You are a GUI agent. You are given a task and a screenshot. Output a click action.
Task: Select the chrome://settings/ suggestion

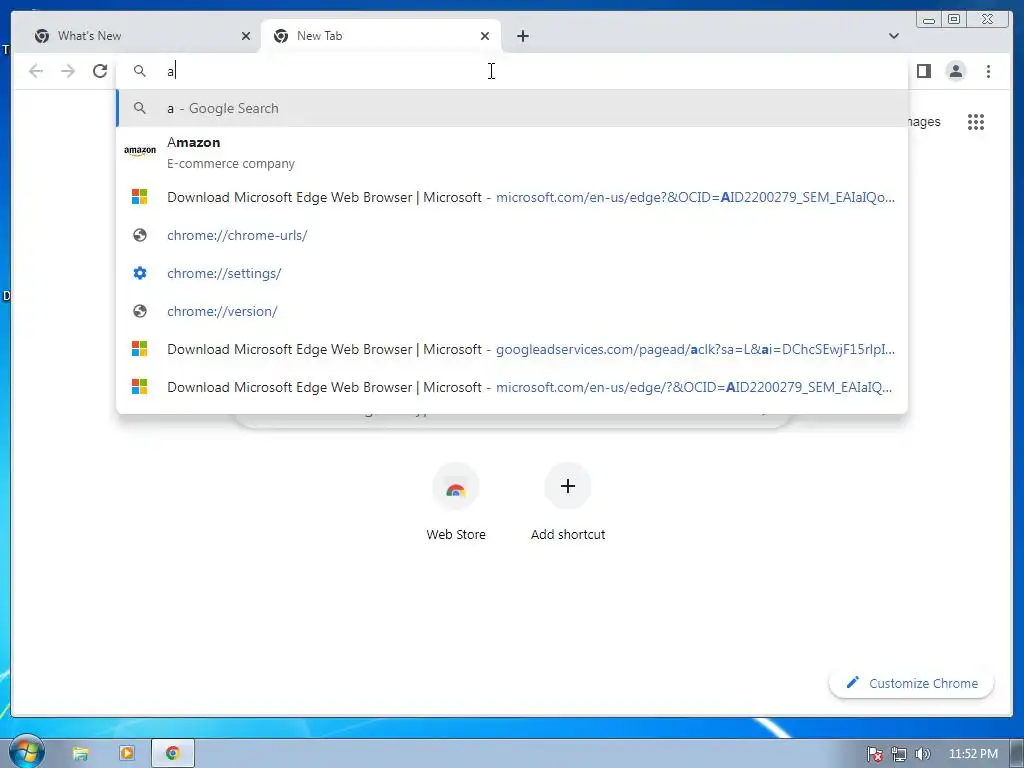512,273
